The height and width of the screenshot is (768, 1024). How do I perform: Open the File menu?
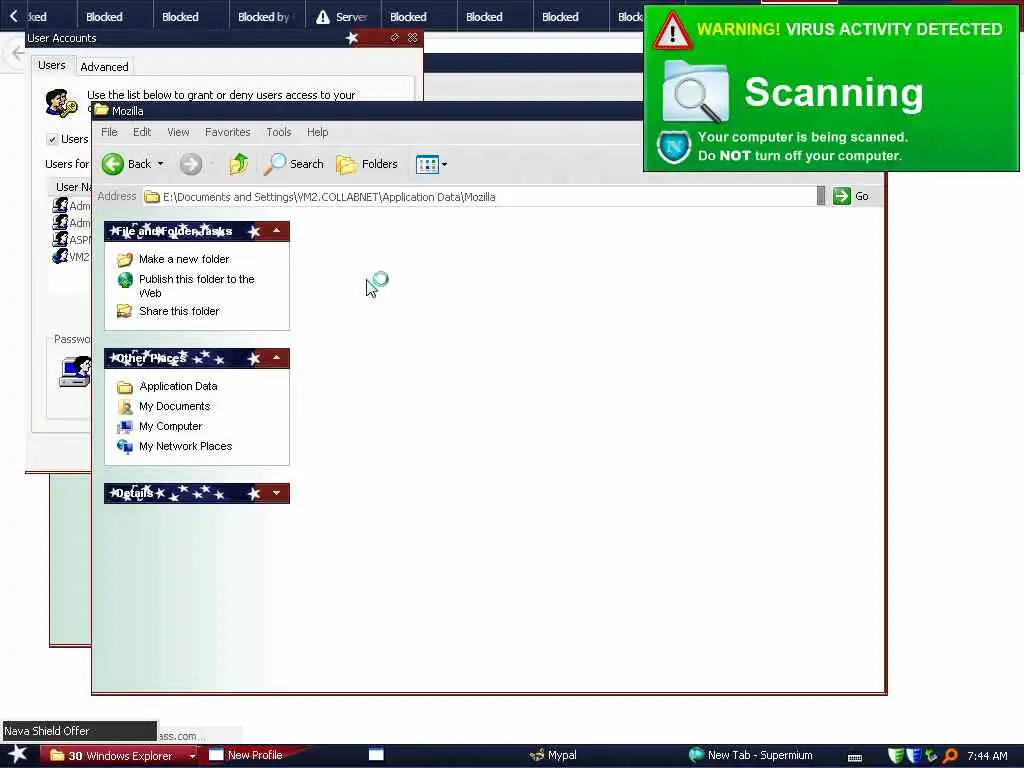click(x=109, y=132)
